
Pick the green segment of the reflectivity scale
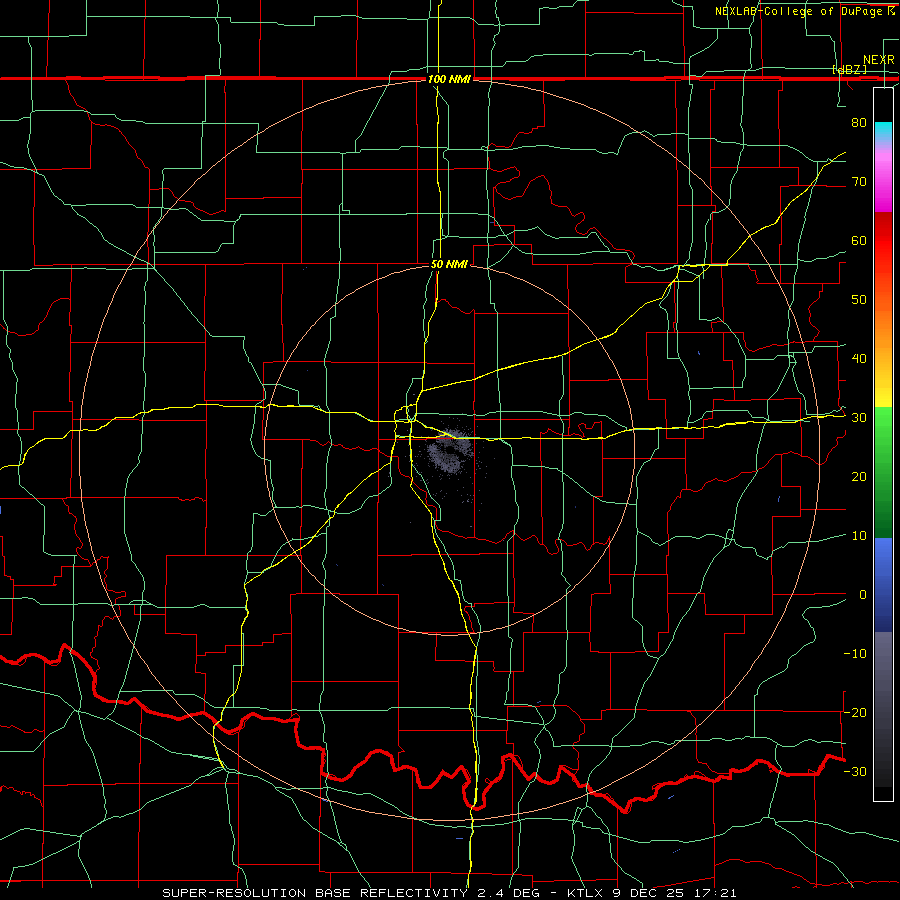(883, 472)
